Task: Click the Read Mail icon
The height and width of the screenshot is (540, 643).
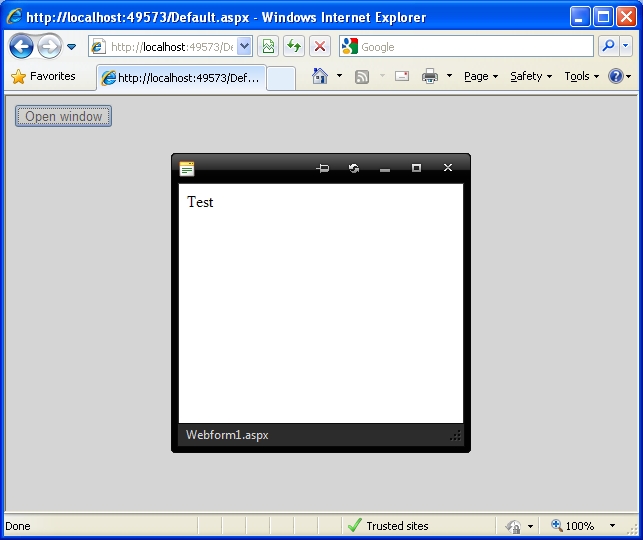Action: tap(402, 76)
